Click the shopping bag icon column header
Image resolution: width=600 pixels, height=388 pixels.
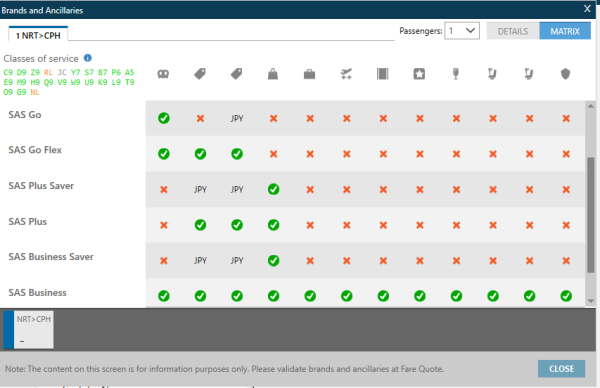click(x=273, y=74)
